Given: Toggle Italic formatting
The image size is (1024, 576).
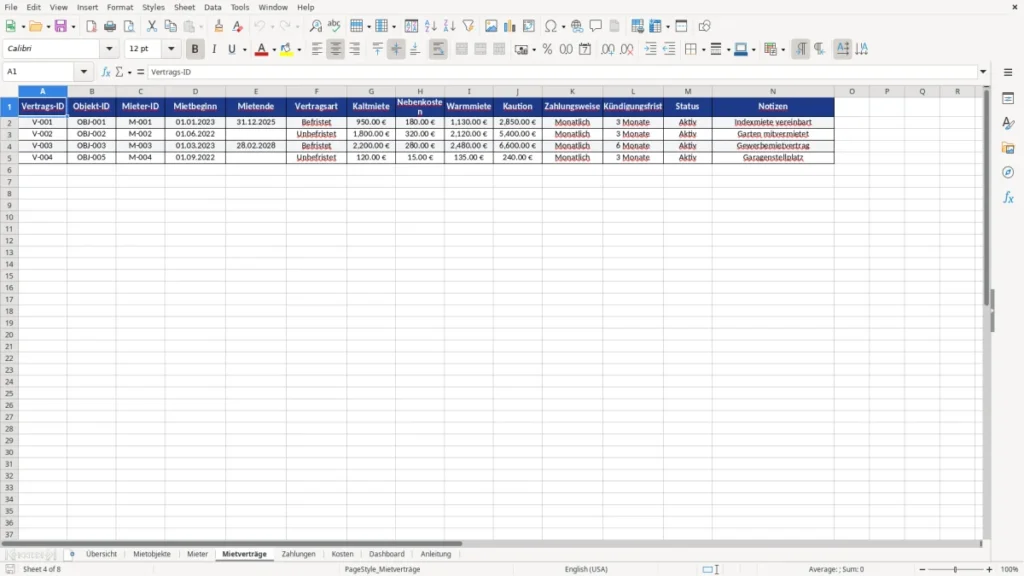Looking at the screenshot, I should (214, 49).
